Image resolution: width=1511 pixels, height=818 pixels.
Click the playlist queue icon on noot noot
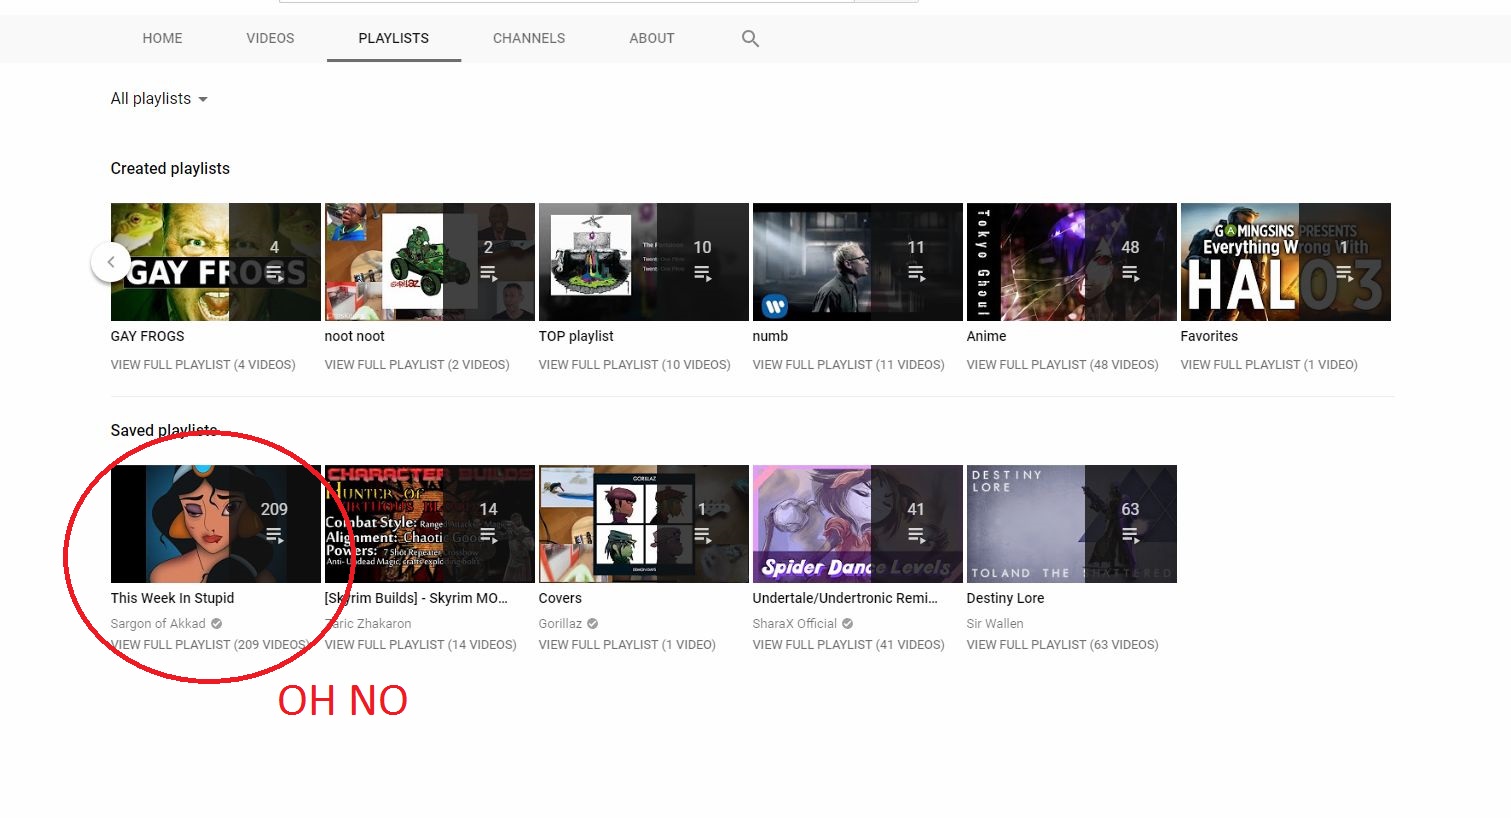pos(488,273)
